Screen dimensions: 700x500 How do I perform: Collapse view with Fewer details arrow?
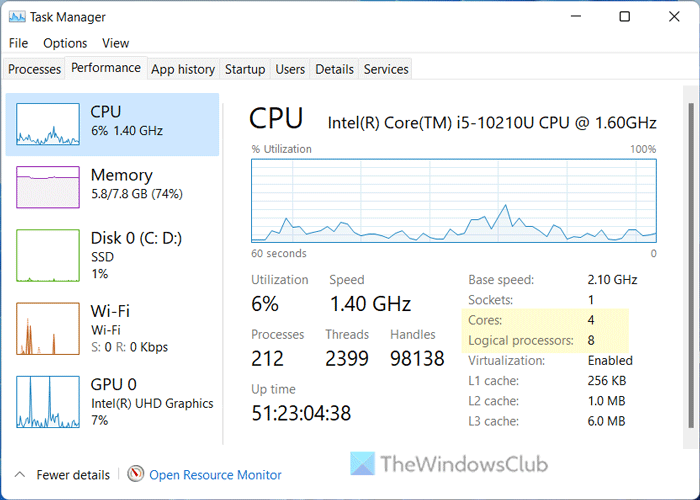[x=20, y=474]
